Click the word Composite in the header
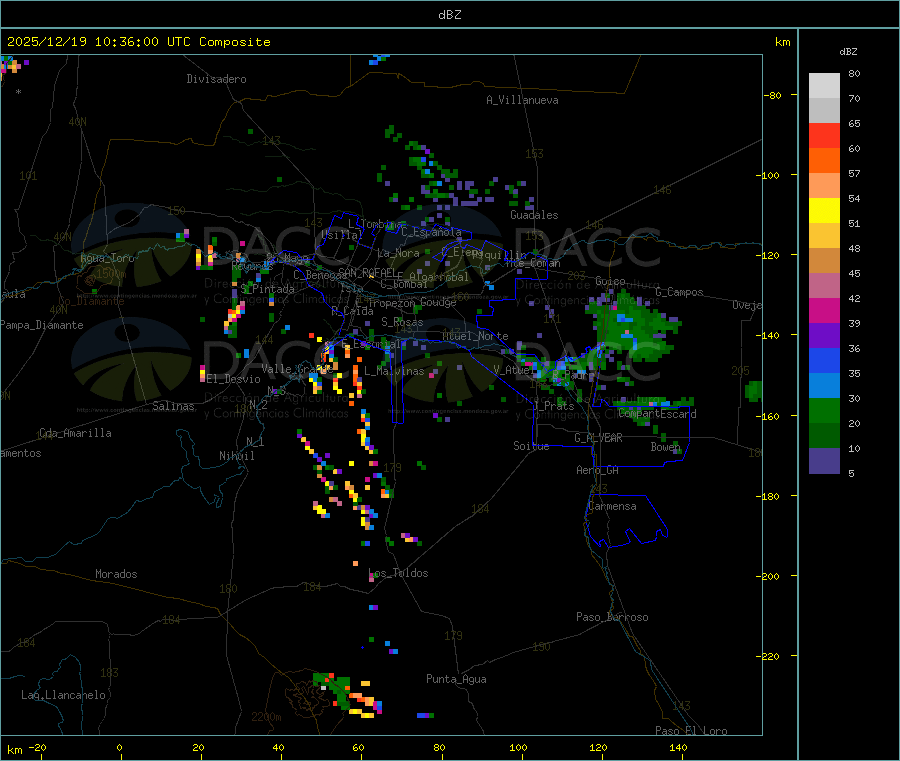900x761 pixels. click(x=235, y=42)
